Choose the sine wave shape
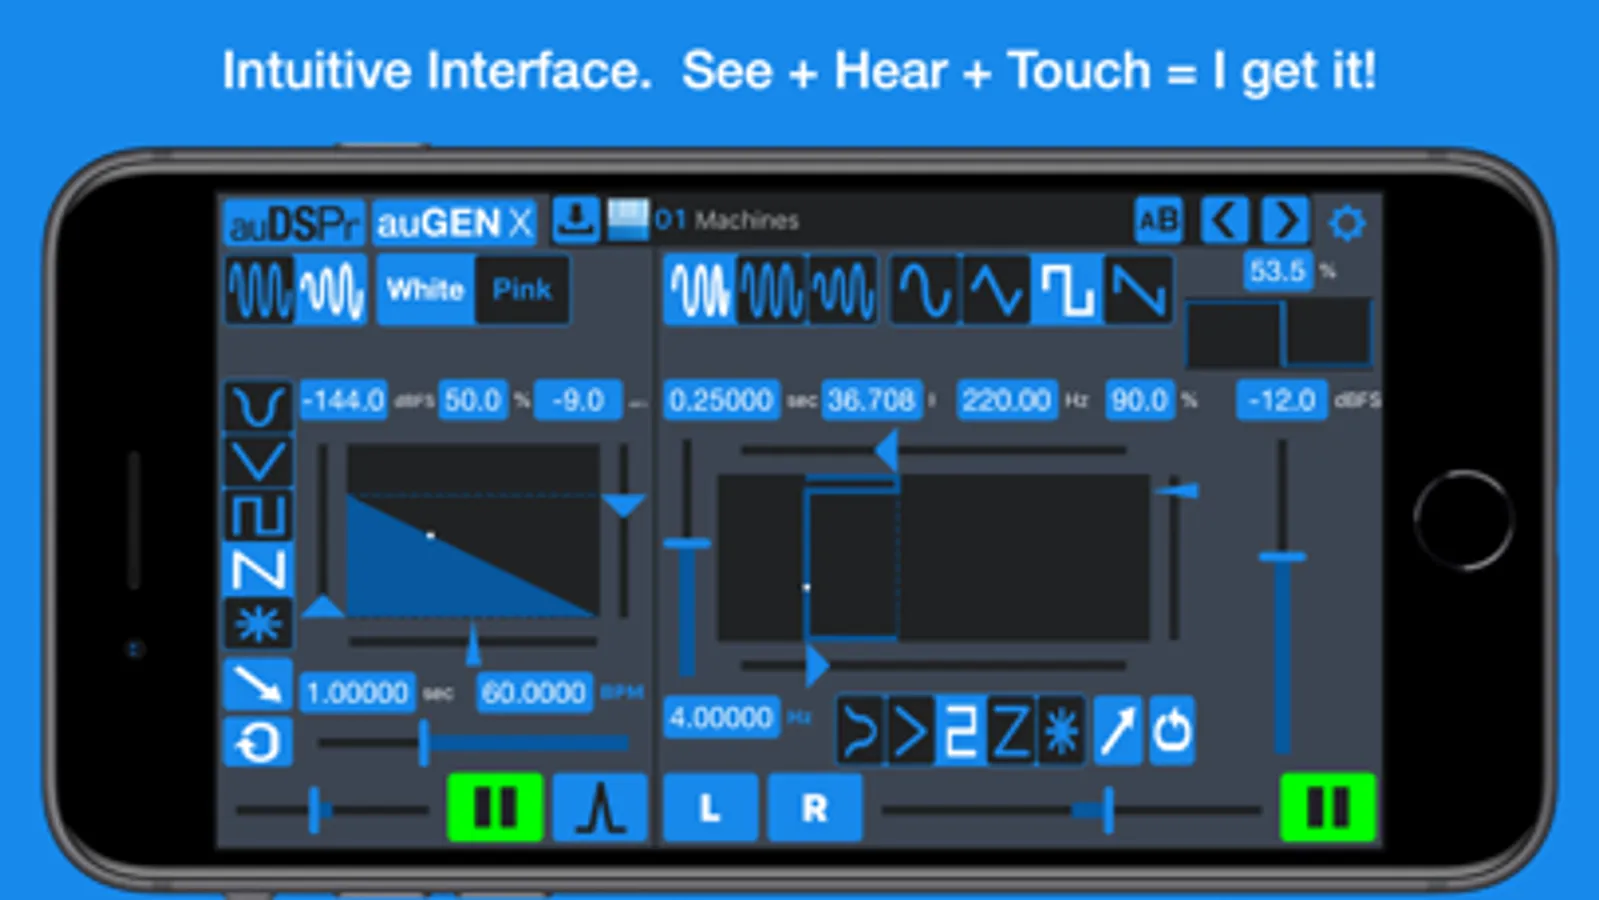Image resolution: width=1599 pixels, height=900 pixels. [924, 290]
